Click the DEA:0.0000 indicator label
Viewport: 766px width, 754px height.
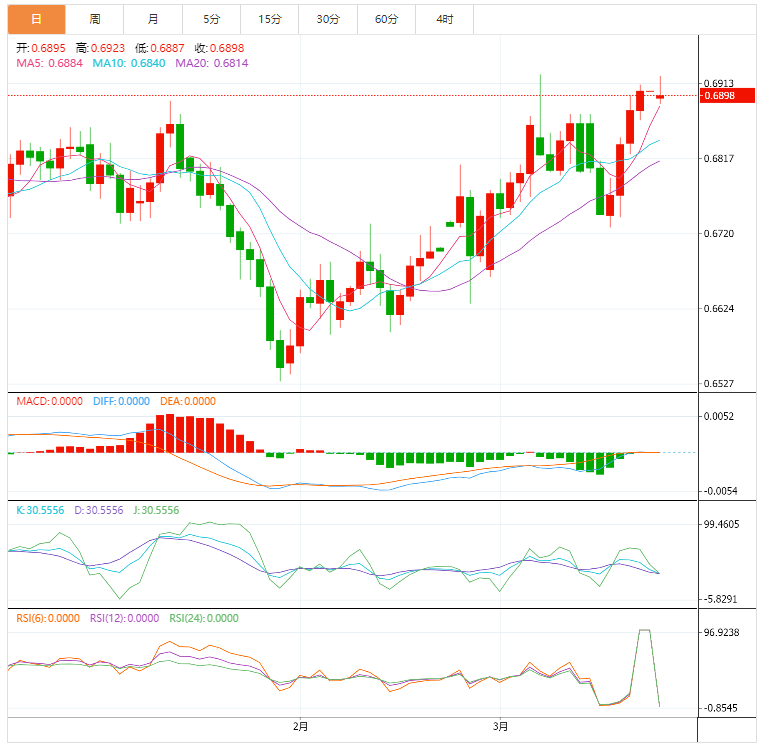pyautogui.click(x=188, y=401)
